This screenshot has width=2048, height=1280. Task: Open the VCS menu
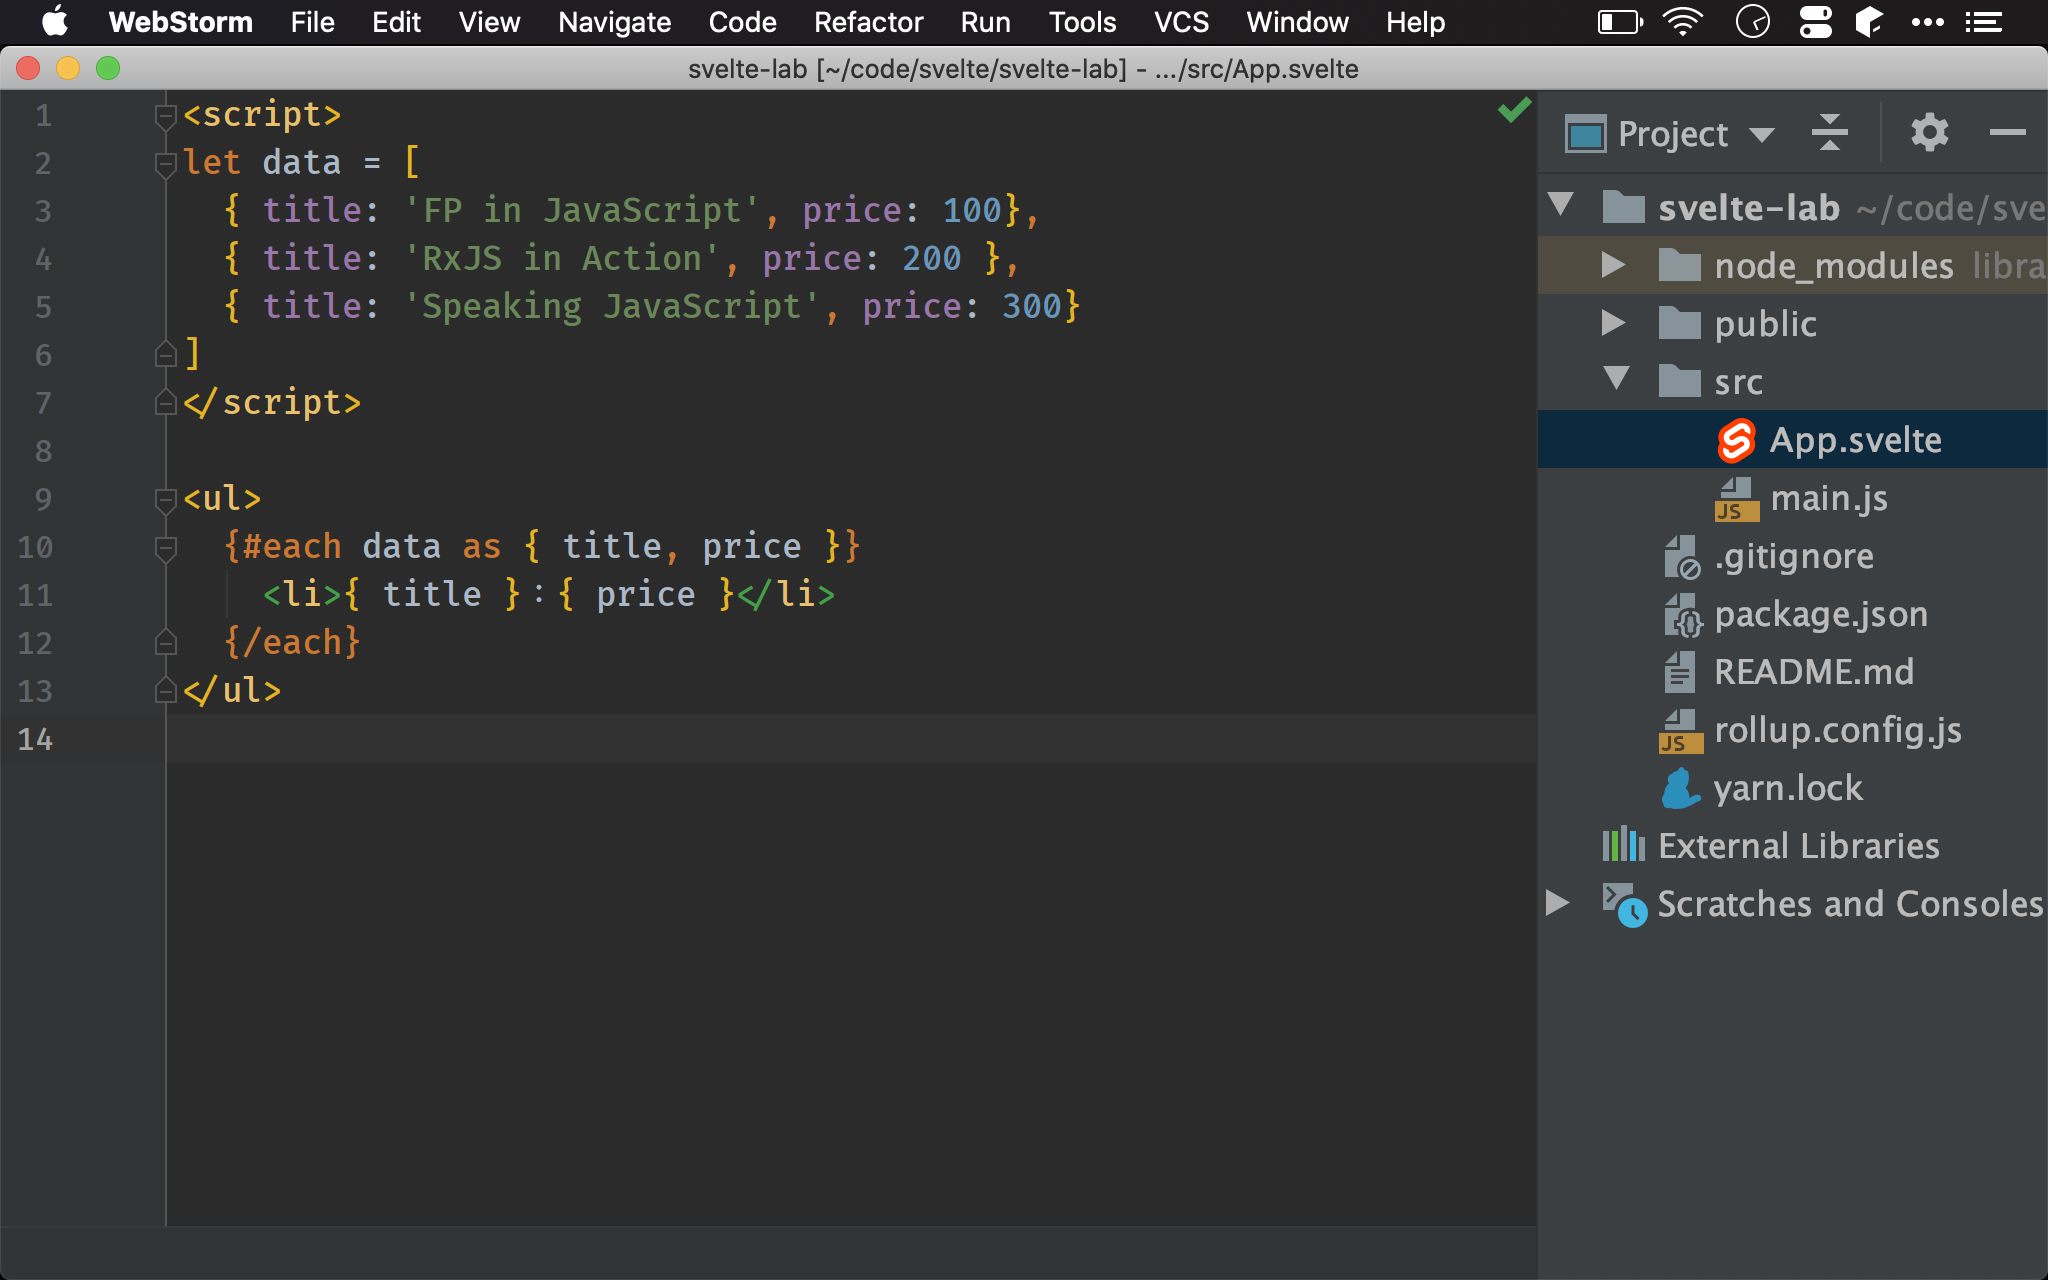(x=1181, y=22)
